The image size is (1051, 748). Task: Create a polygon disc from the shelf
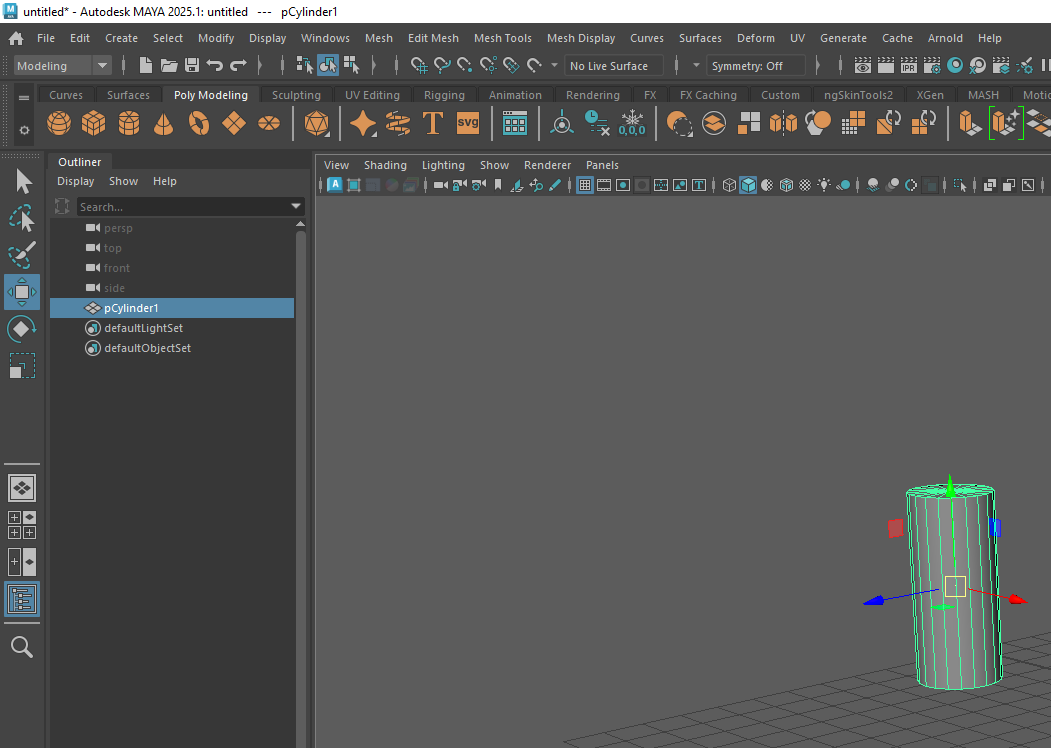(x=269, y=123)
